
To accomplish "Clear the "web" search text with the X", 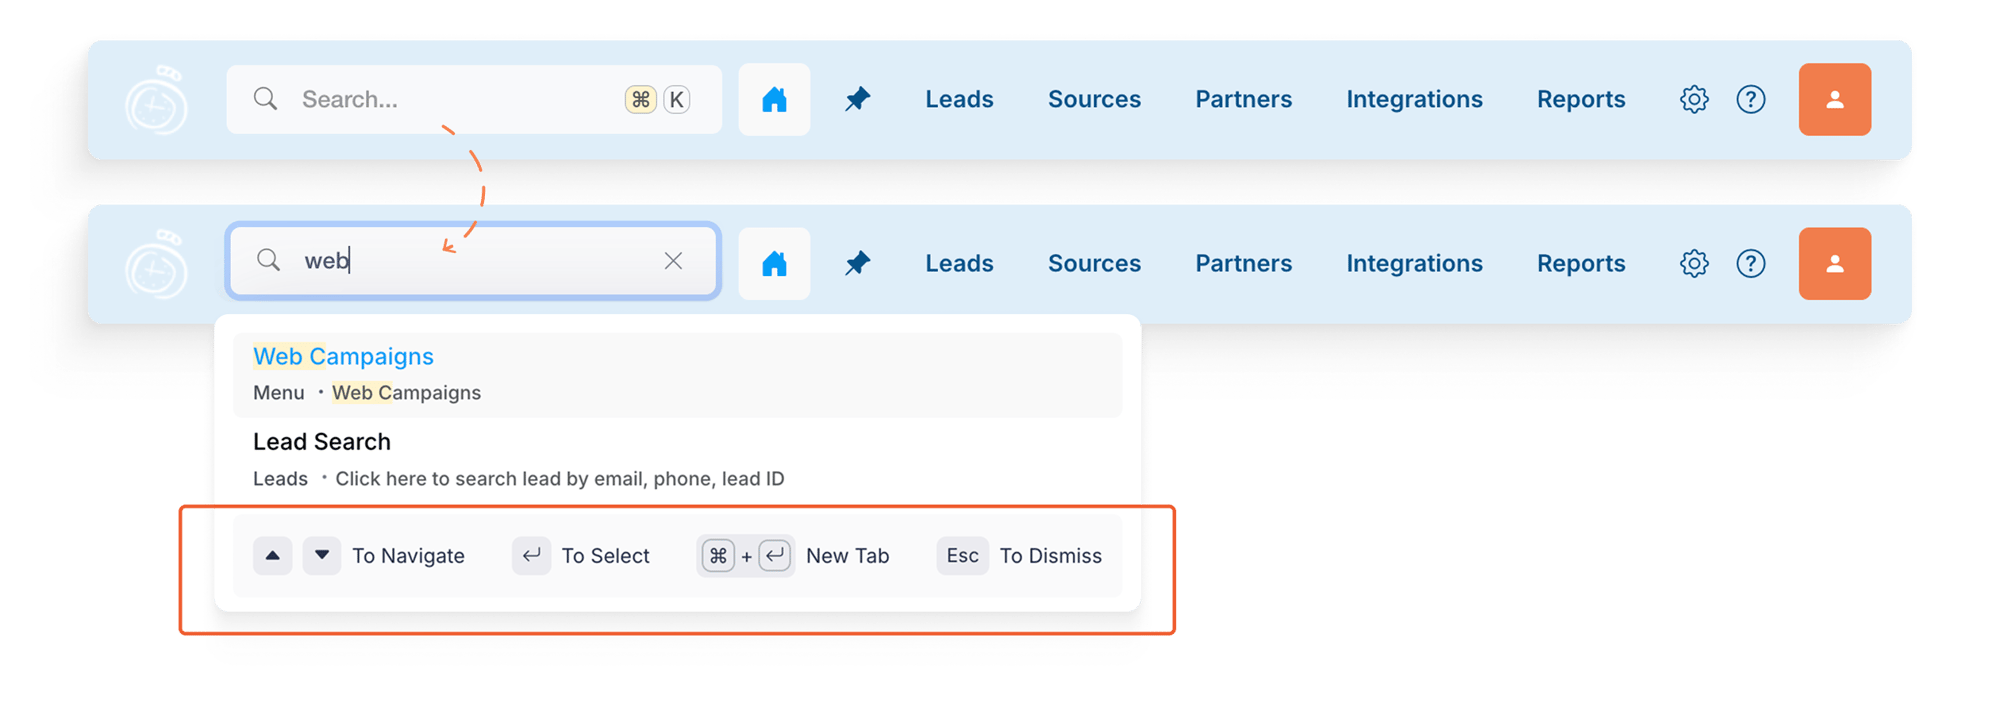I will pyautogui.click(x=673, y=261).
